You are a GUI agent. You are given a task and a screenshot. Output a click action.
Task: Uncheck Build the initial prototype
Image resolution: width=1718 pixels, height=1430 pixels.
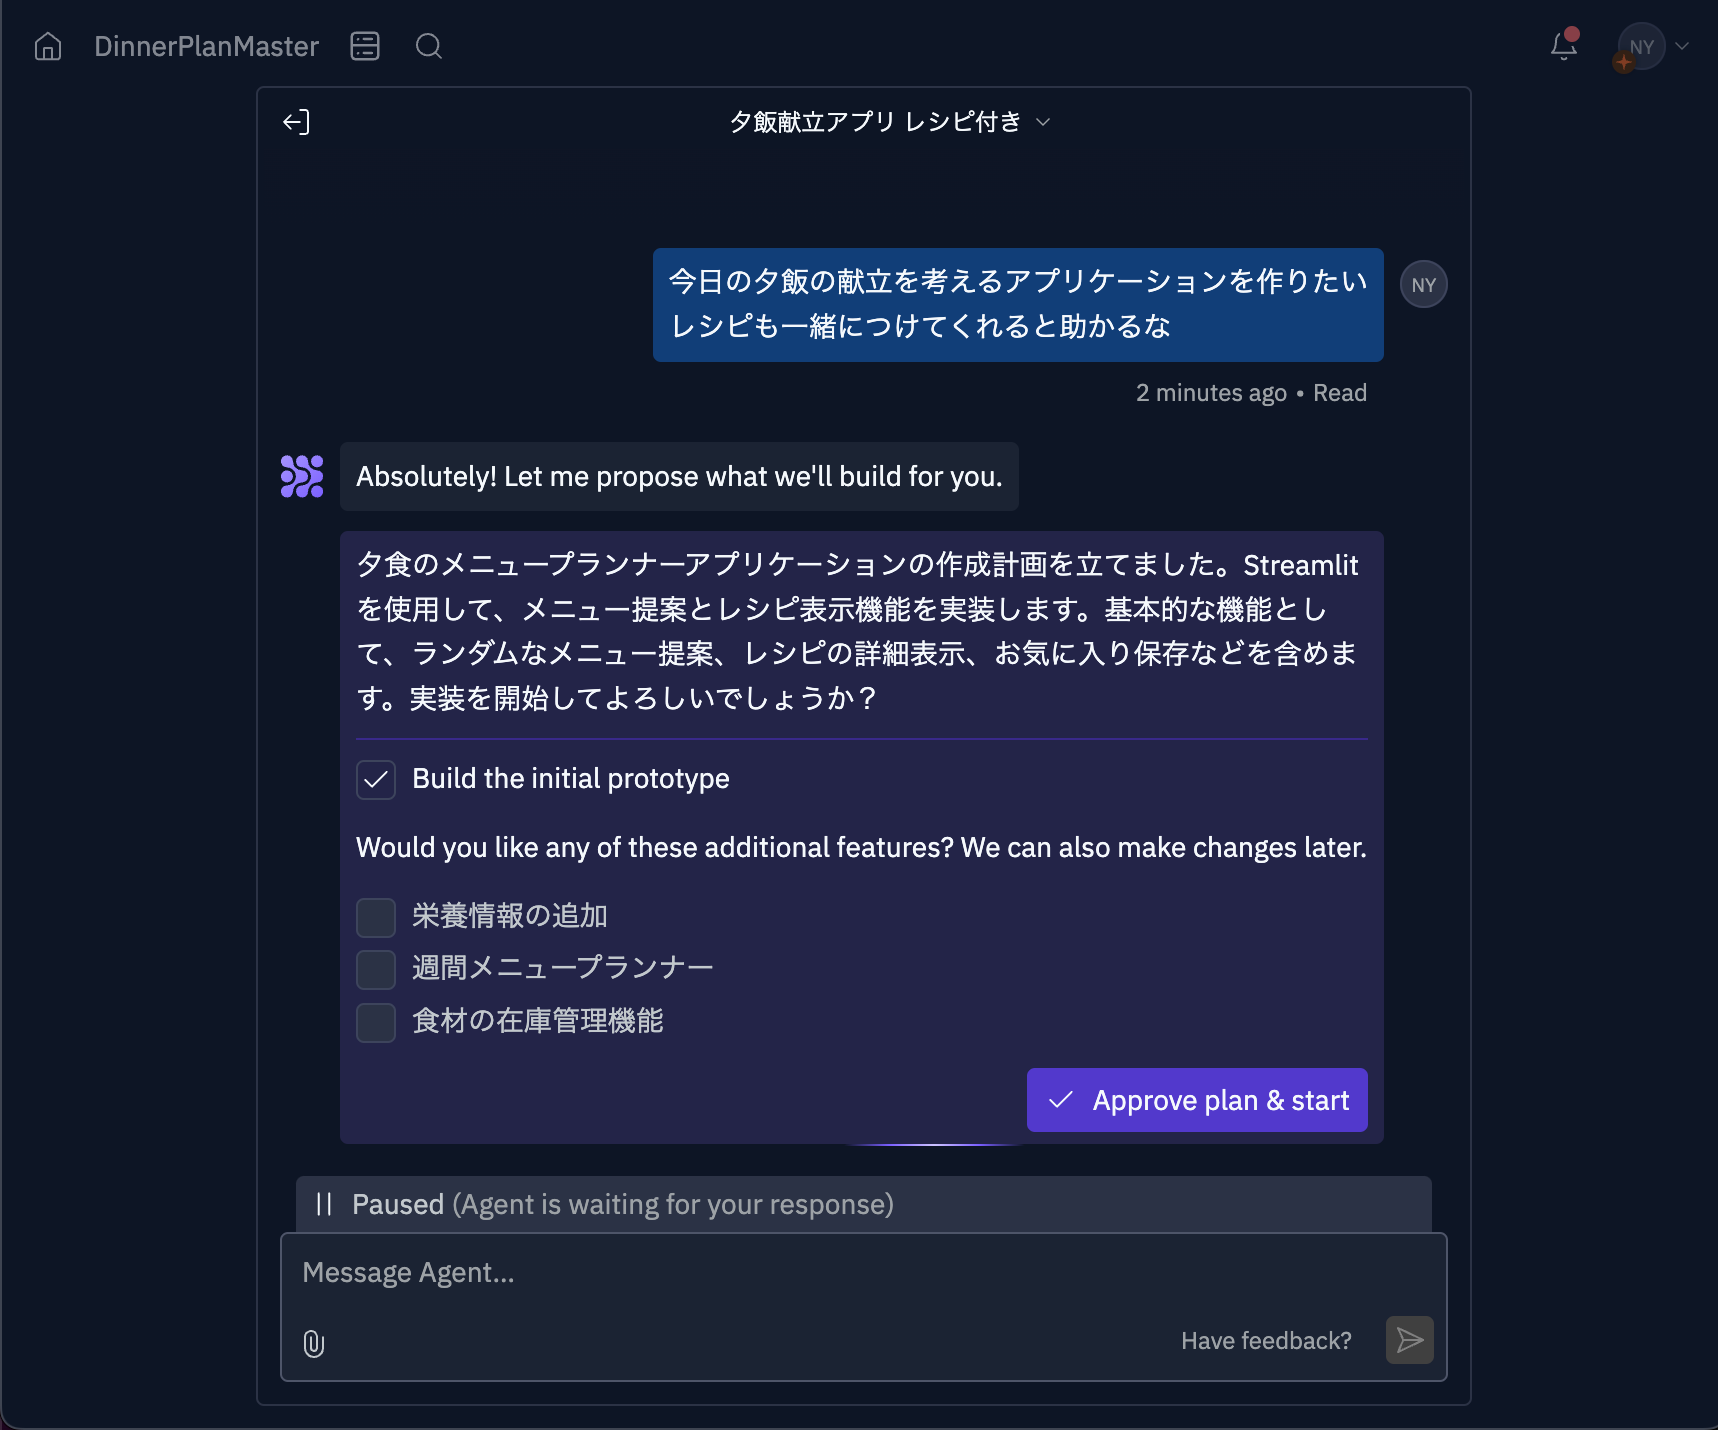click(x=376, y=780)
